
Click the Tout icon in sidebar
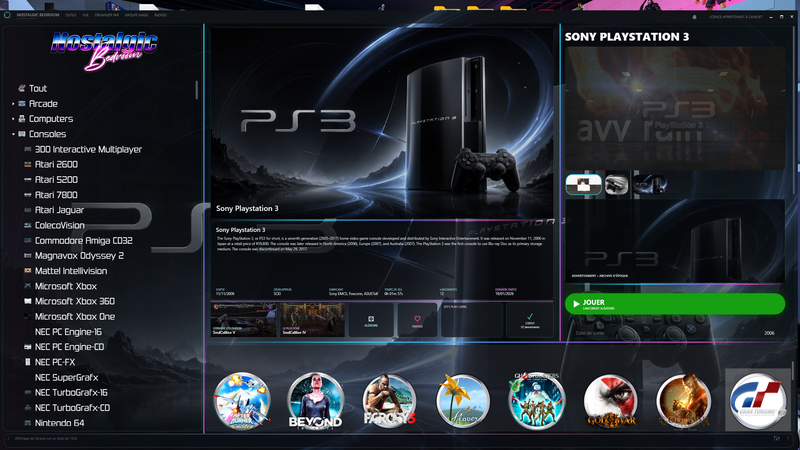21,88
